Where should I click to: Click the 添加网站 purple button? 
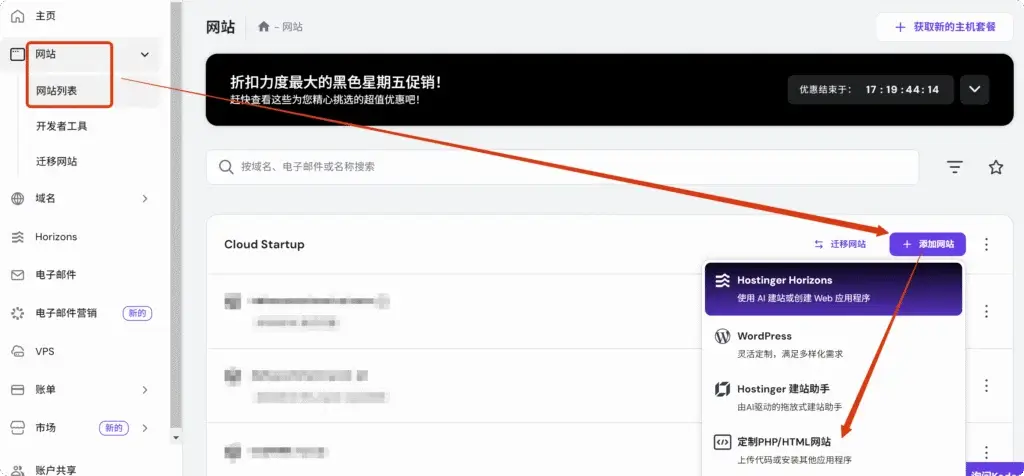(x=927, y=244)
